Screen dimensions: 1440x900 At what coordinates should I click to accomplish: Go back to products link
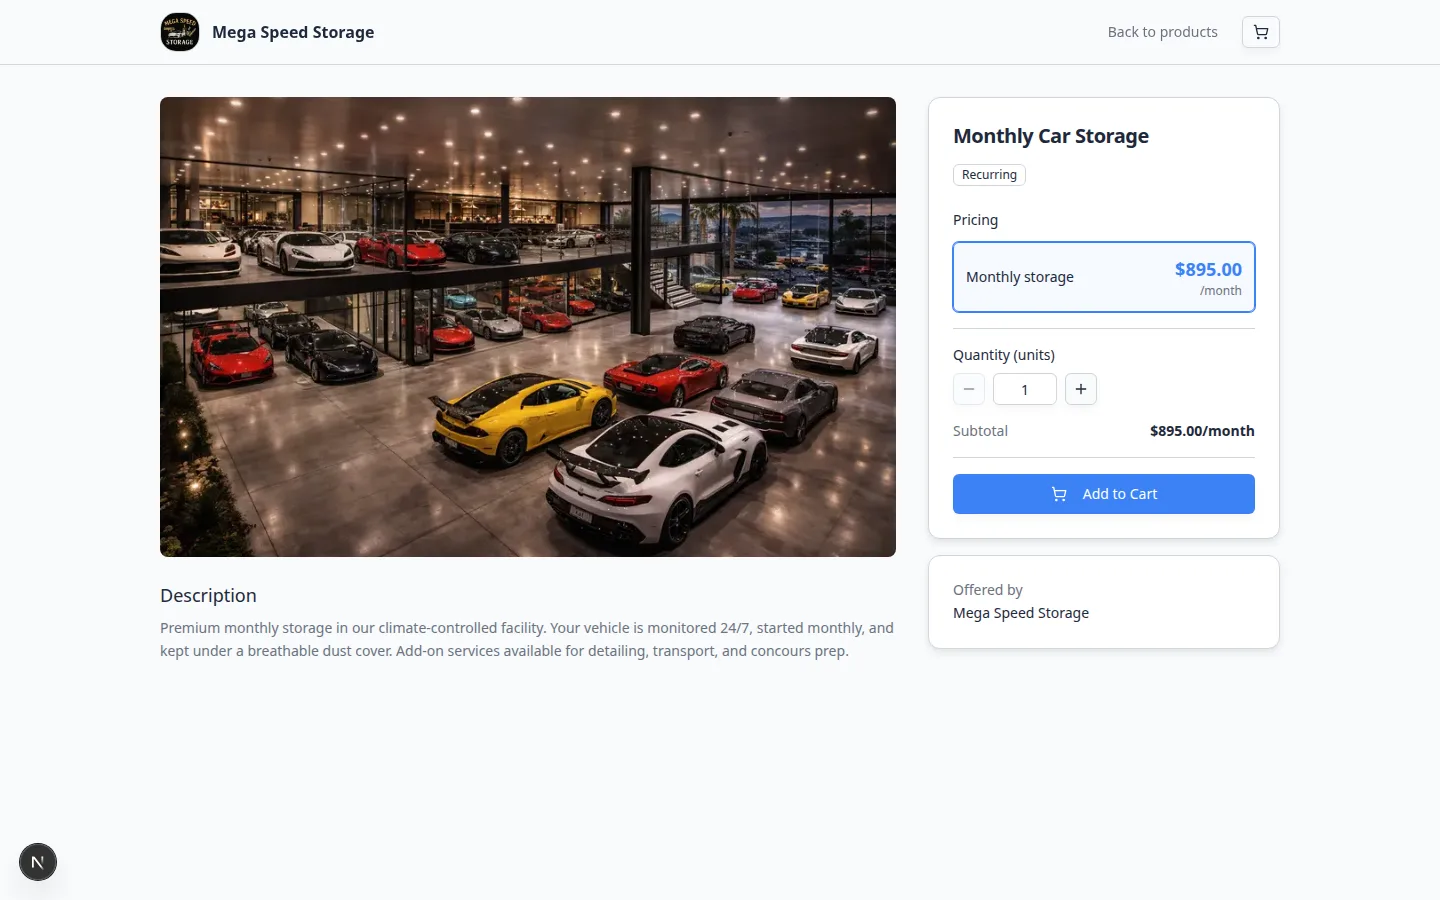(1162, 32)
